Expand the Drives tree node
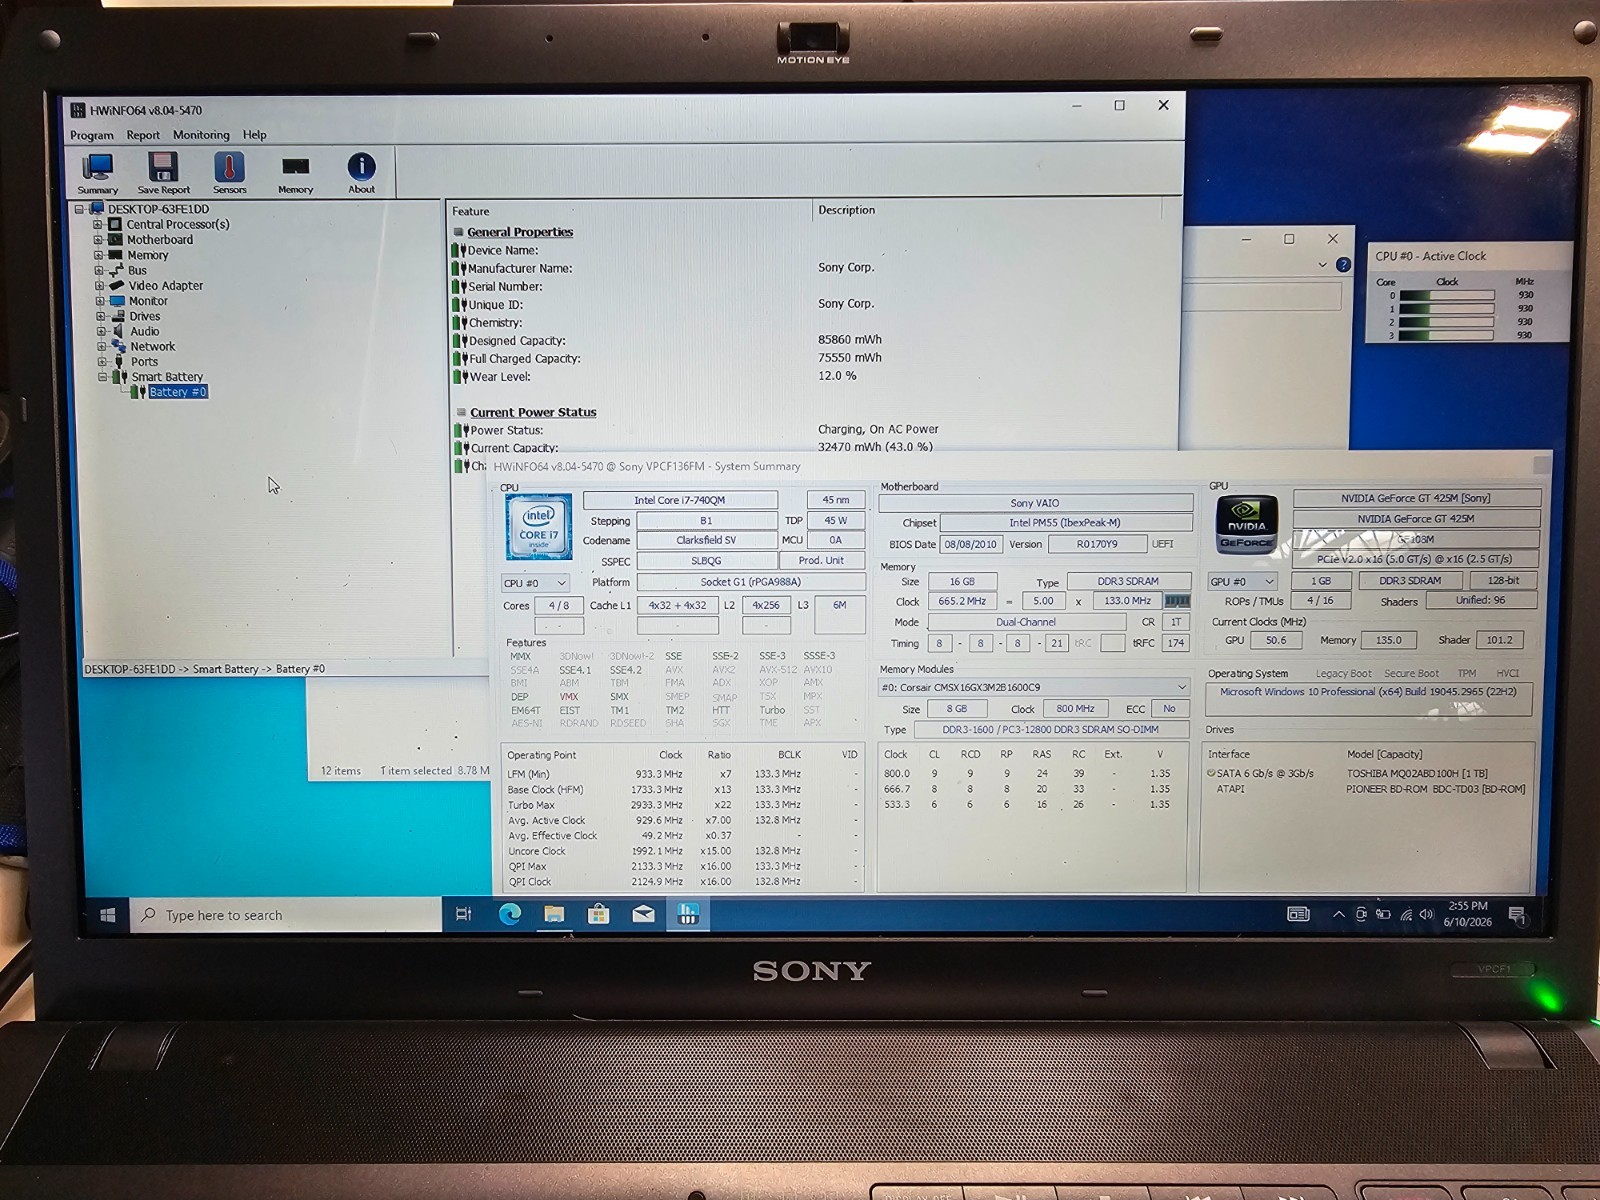This screenshot has height=1200, width=1600. tap(100, 316)
